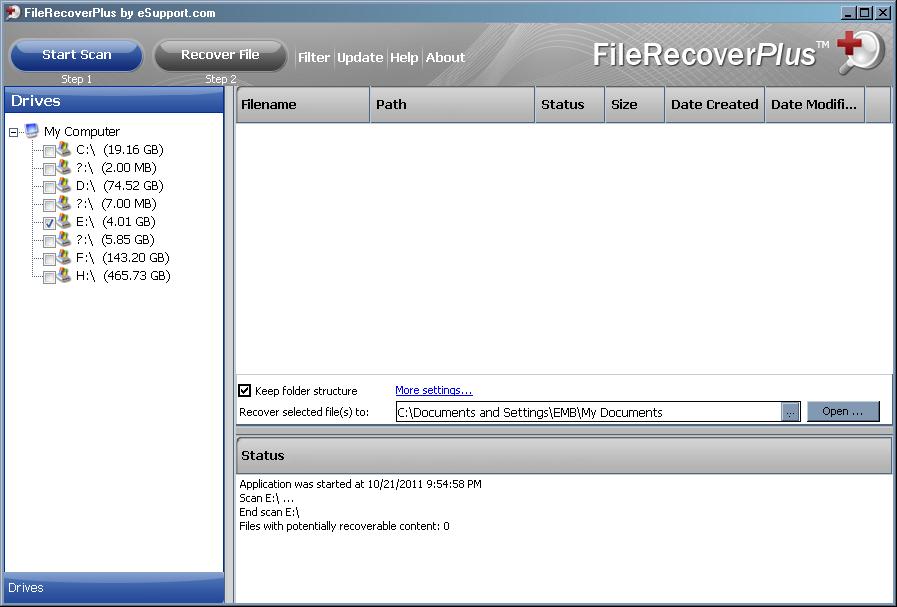Click the C:\ drive icon

point(64,149)
